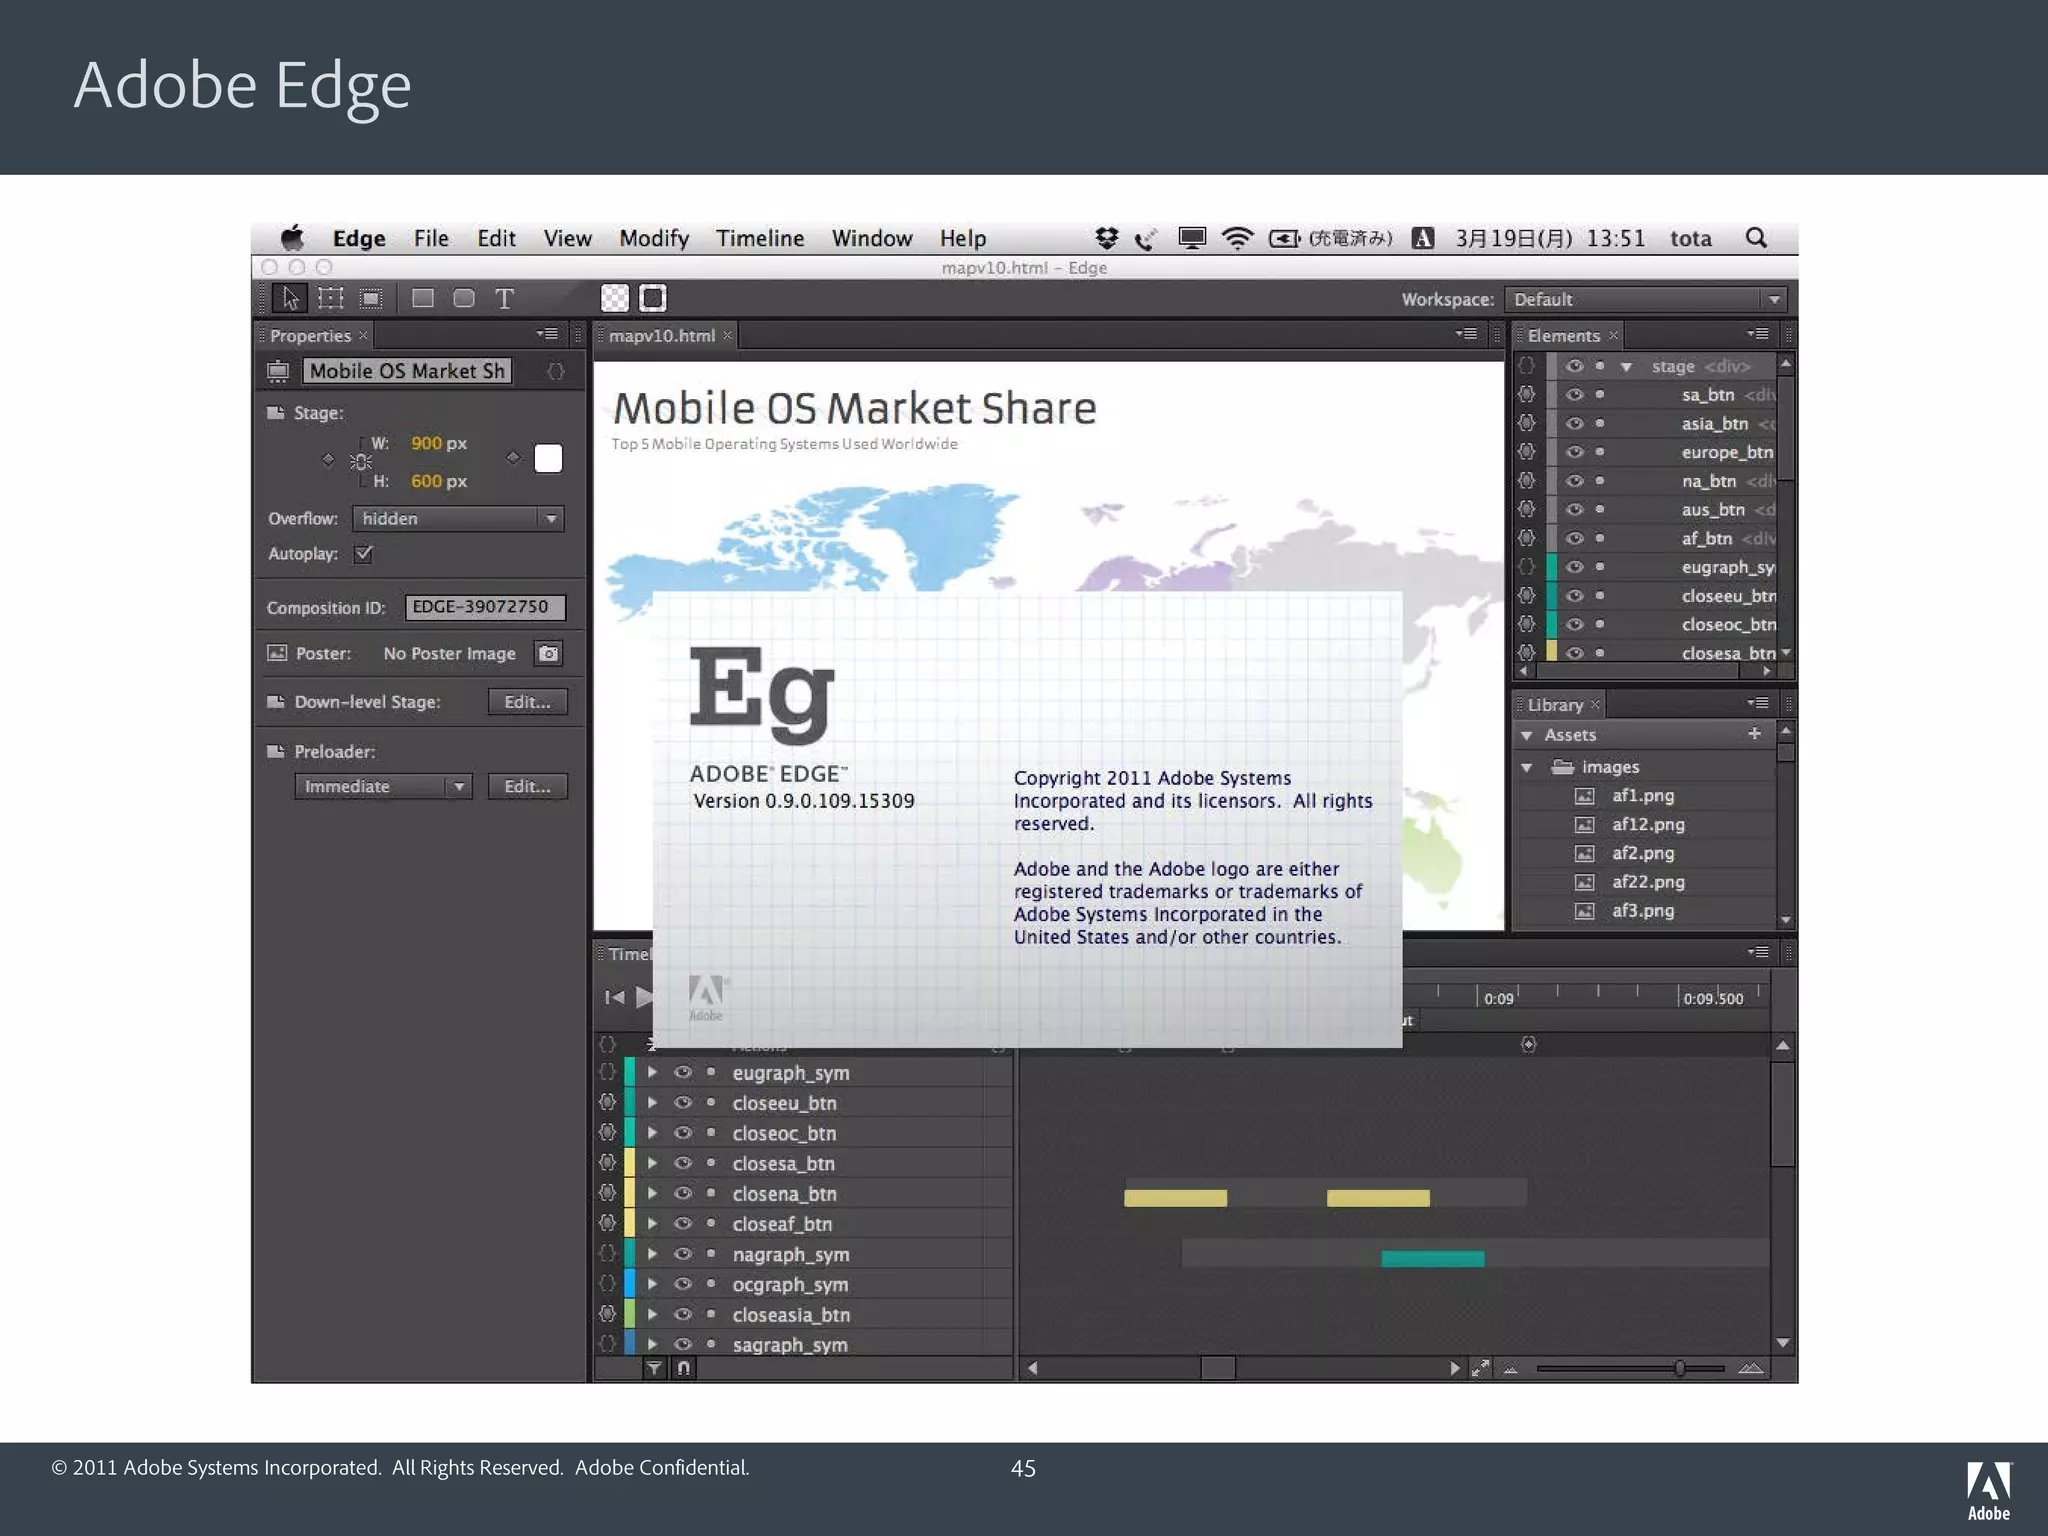Open the Edit menu
This screenshot has height=1536, width=2048.
(x=496, y=238)
